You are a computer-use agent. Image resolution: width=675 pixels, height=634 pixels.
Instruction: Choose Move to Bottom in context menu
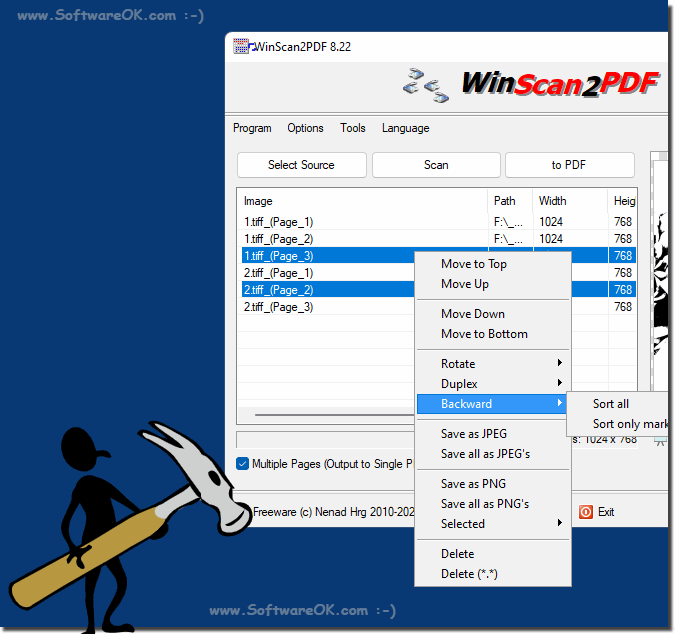point(493,334)
